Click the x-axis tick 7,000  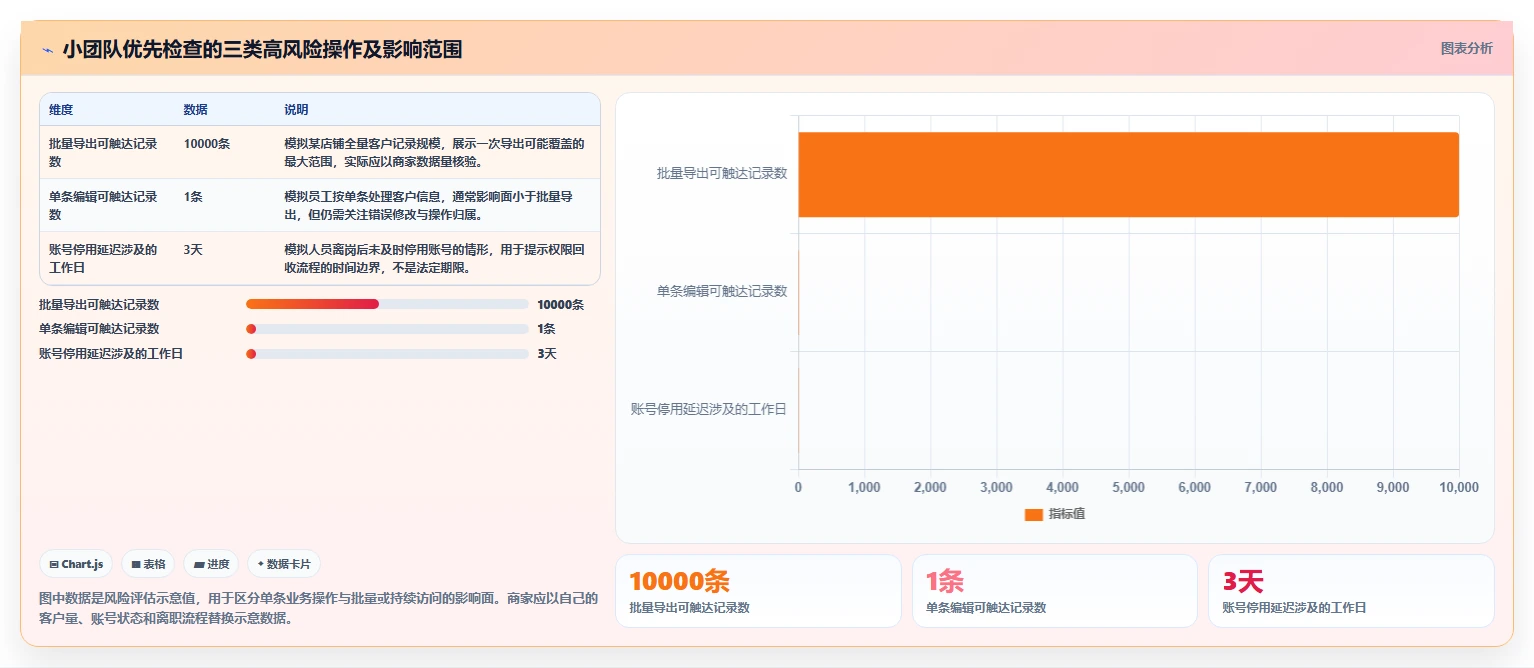(1260, 488)
